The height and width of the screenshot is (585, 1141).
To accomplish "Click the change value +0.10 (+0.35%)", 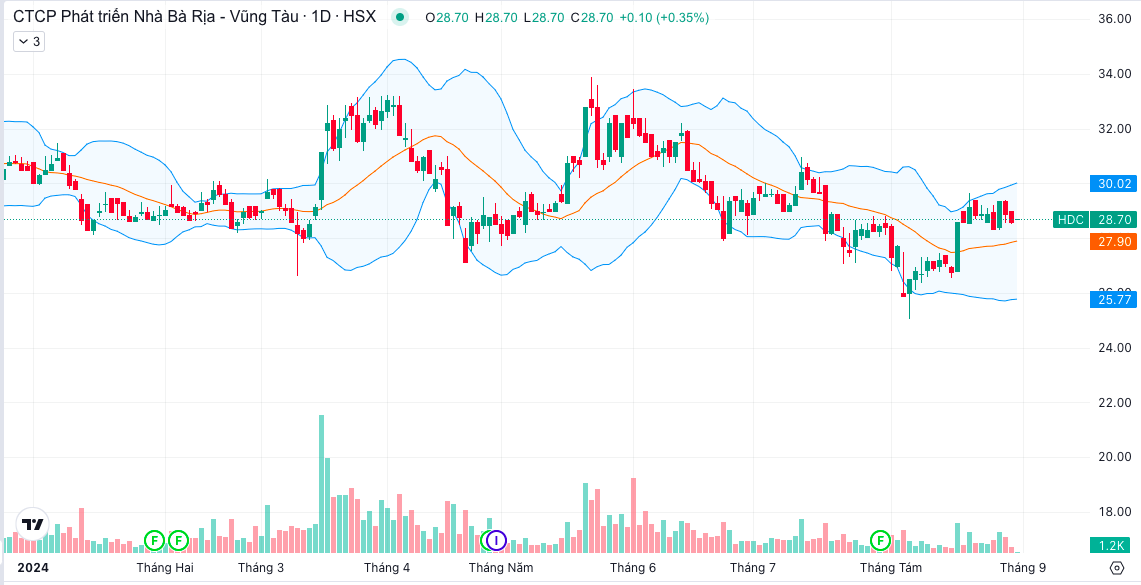I will click(664, 17).
